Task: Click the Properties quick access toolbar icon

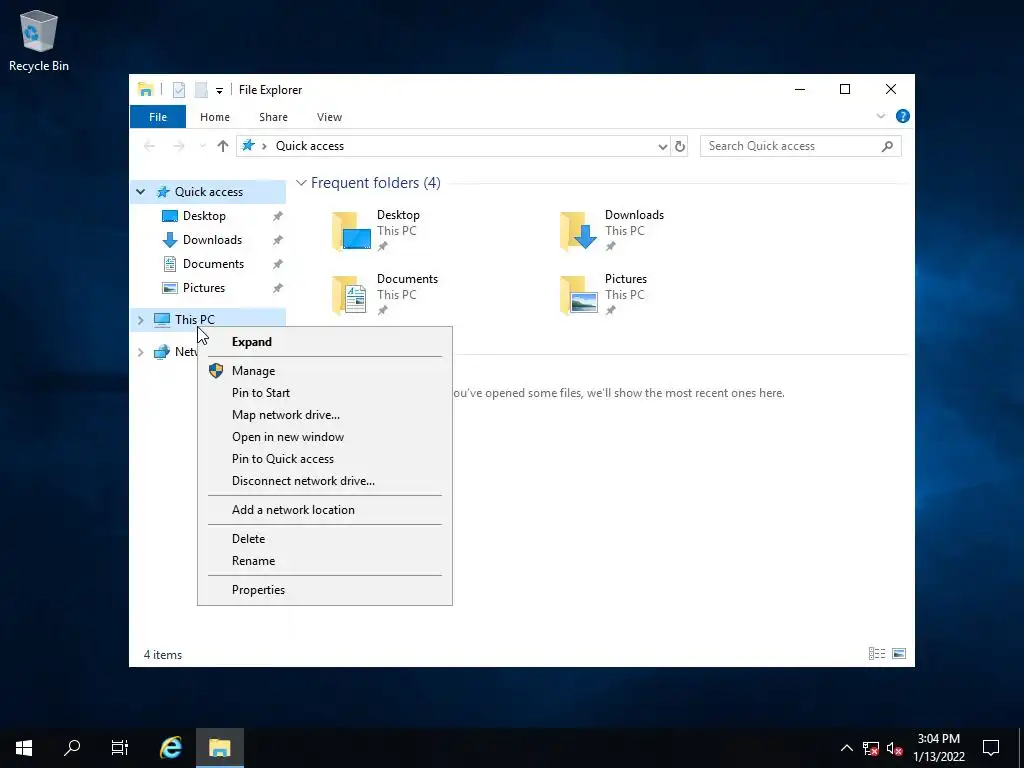Action: [178, 89]
